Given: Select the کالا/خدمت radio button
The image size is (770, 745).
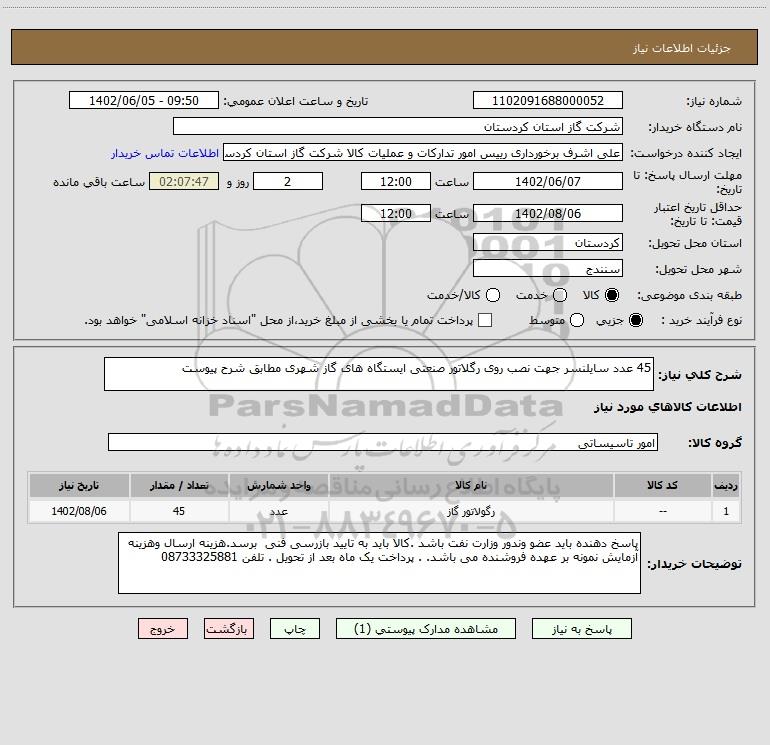Looking at the screenshot, I should coord(493,295).
